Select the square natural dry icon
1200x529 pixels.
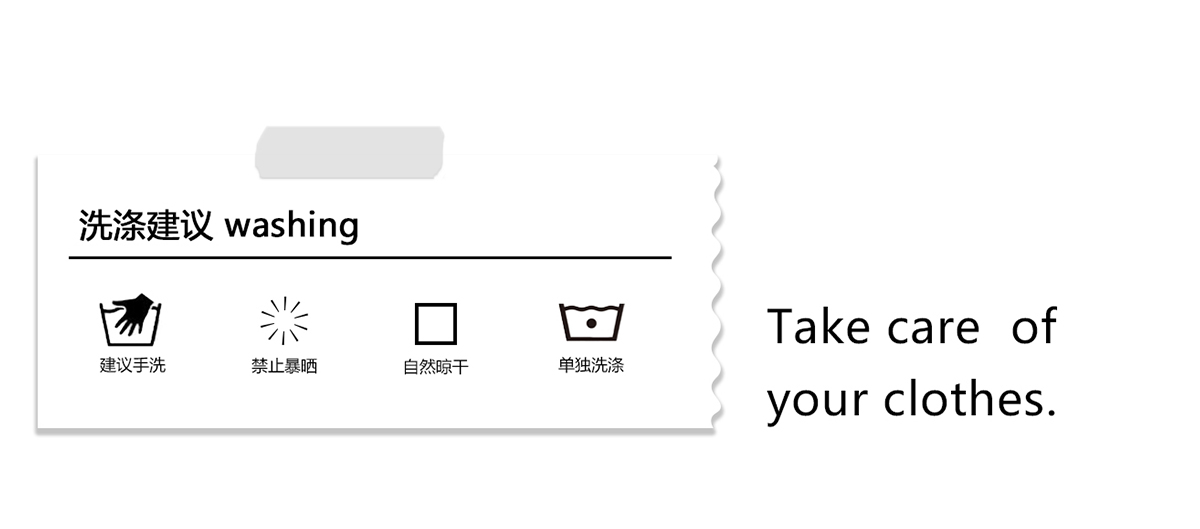pos(436,324)
